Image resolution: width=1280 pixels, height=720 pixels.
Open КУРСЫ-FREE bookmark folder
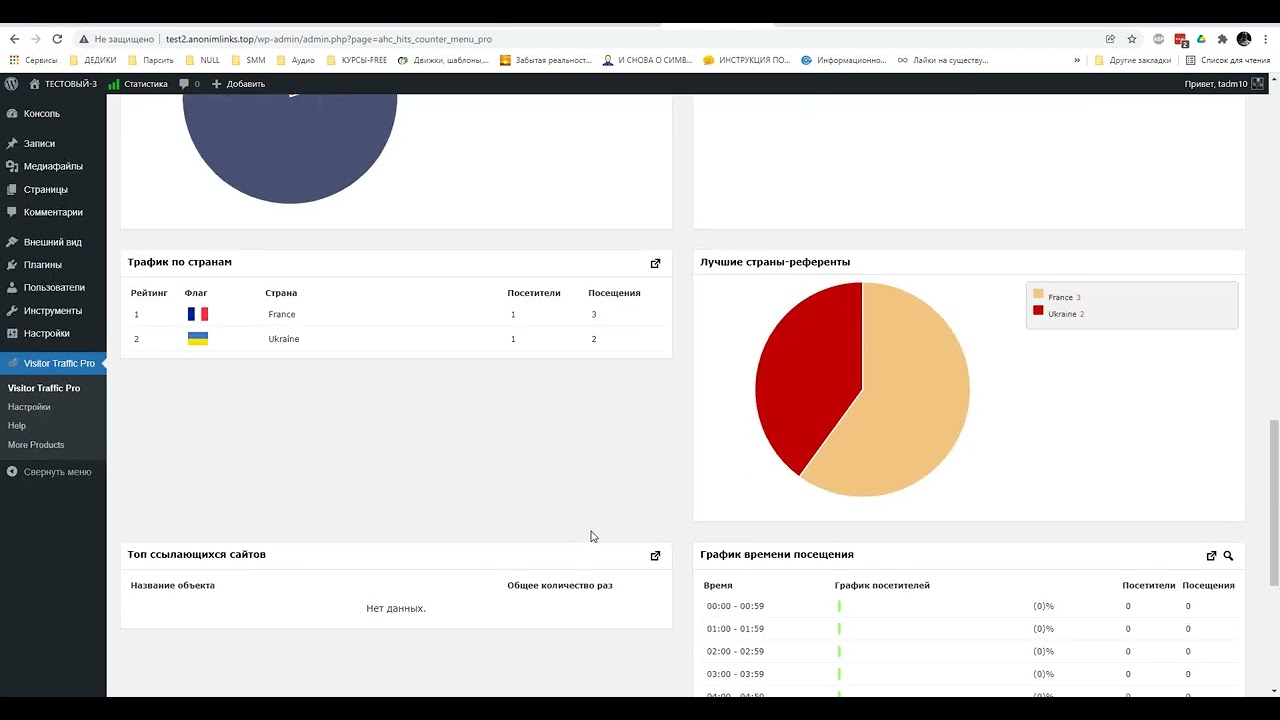point(357,60)
